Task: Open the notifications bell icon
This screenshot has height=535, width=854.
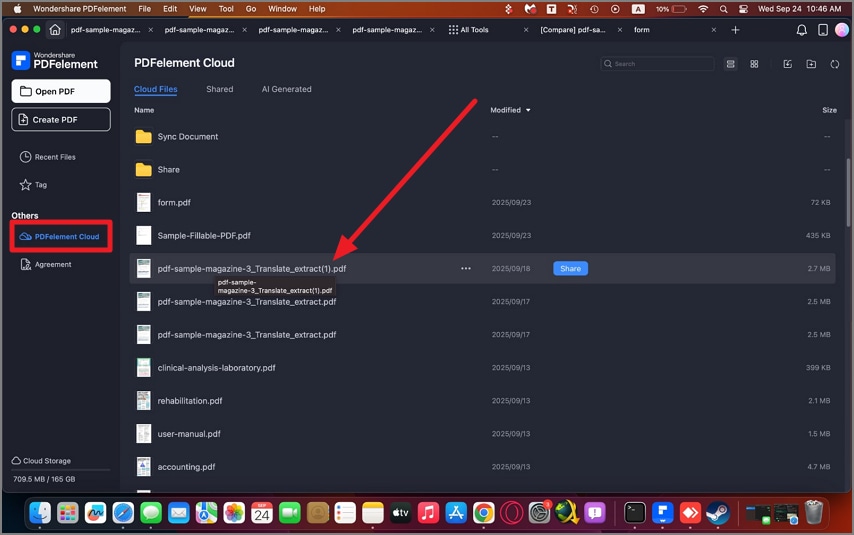Action: pos(801,30)
